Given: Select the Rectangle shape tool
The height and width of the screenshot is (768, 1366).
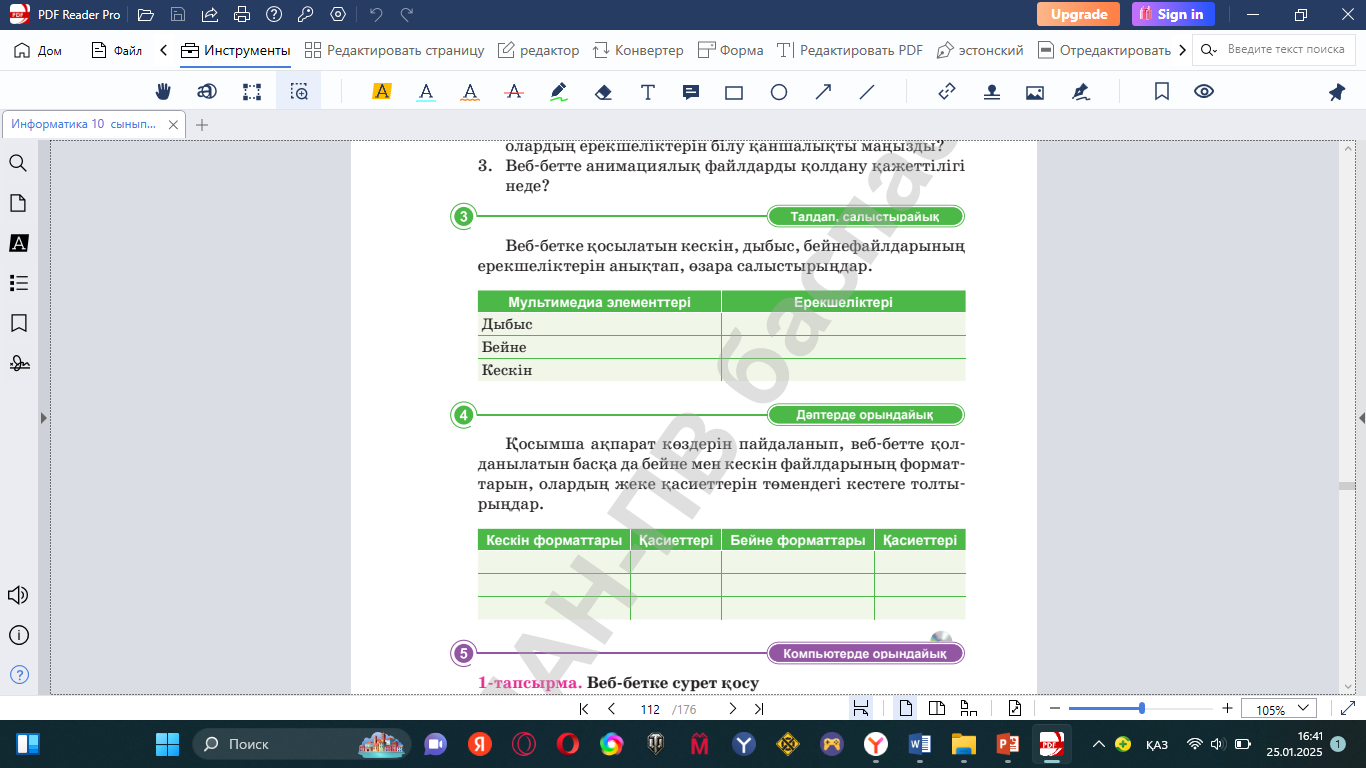Looking at the screenshot, I should (x=734, y=92).
